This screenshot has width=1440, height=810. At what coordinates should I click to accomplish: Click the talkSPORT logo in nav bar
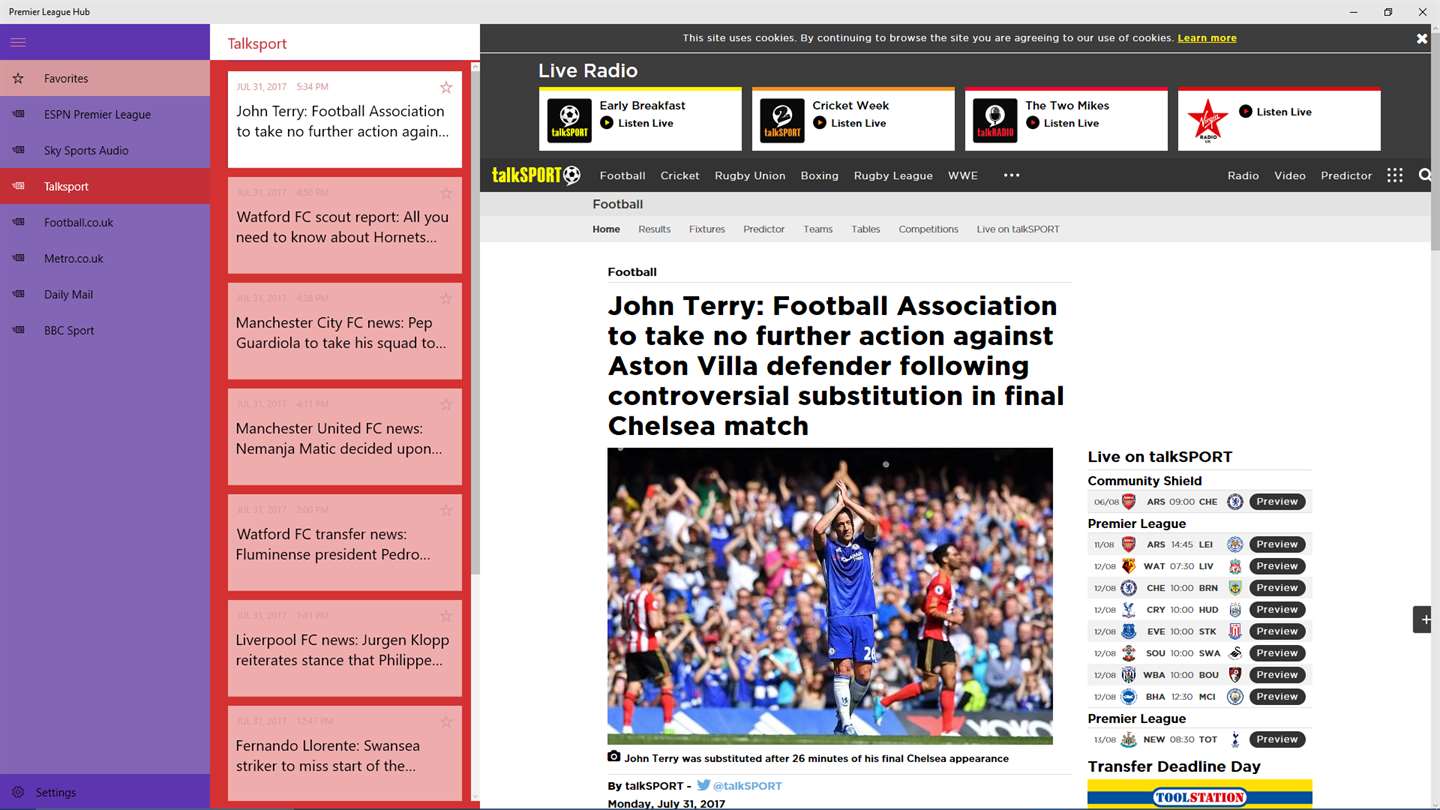coord(536,175)
